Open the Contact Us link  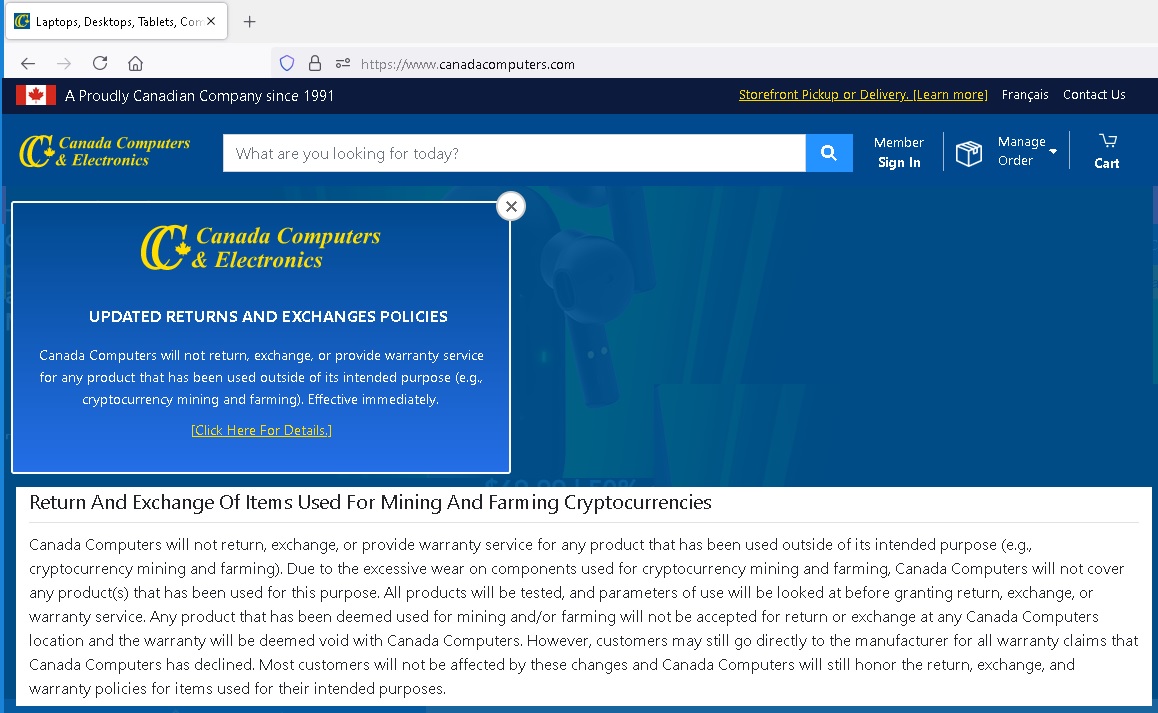1094,95
